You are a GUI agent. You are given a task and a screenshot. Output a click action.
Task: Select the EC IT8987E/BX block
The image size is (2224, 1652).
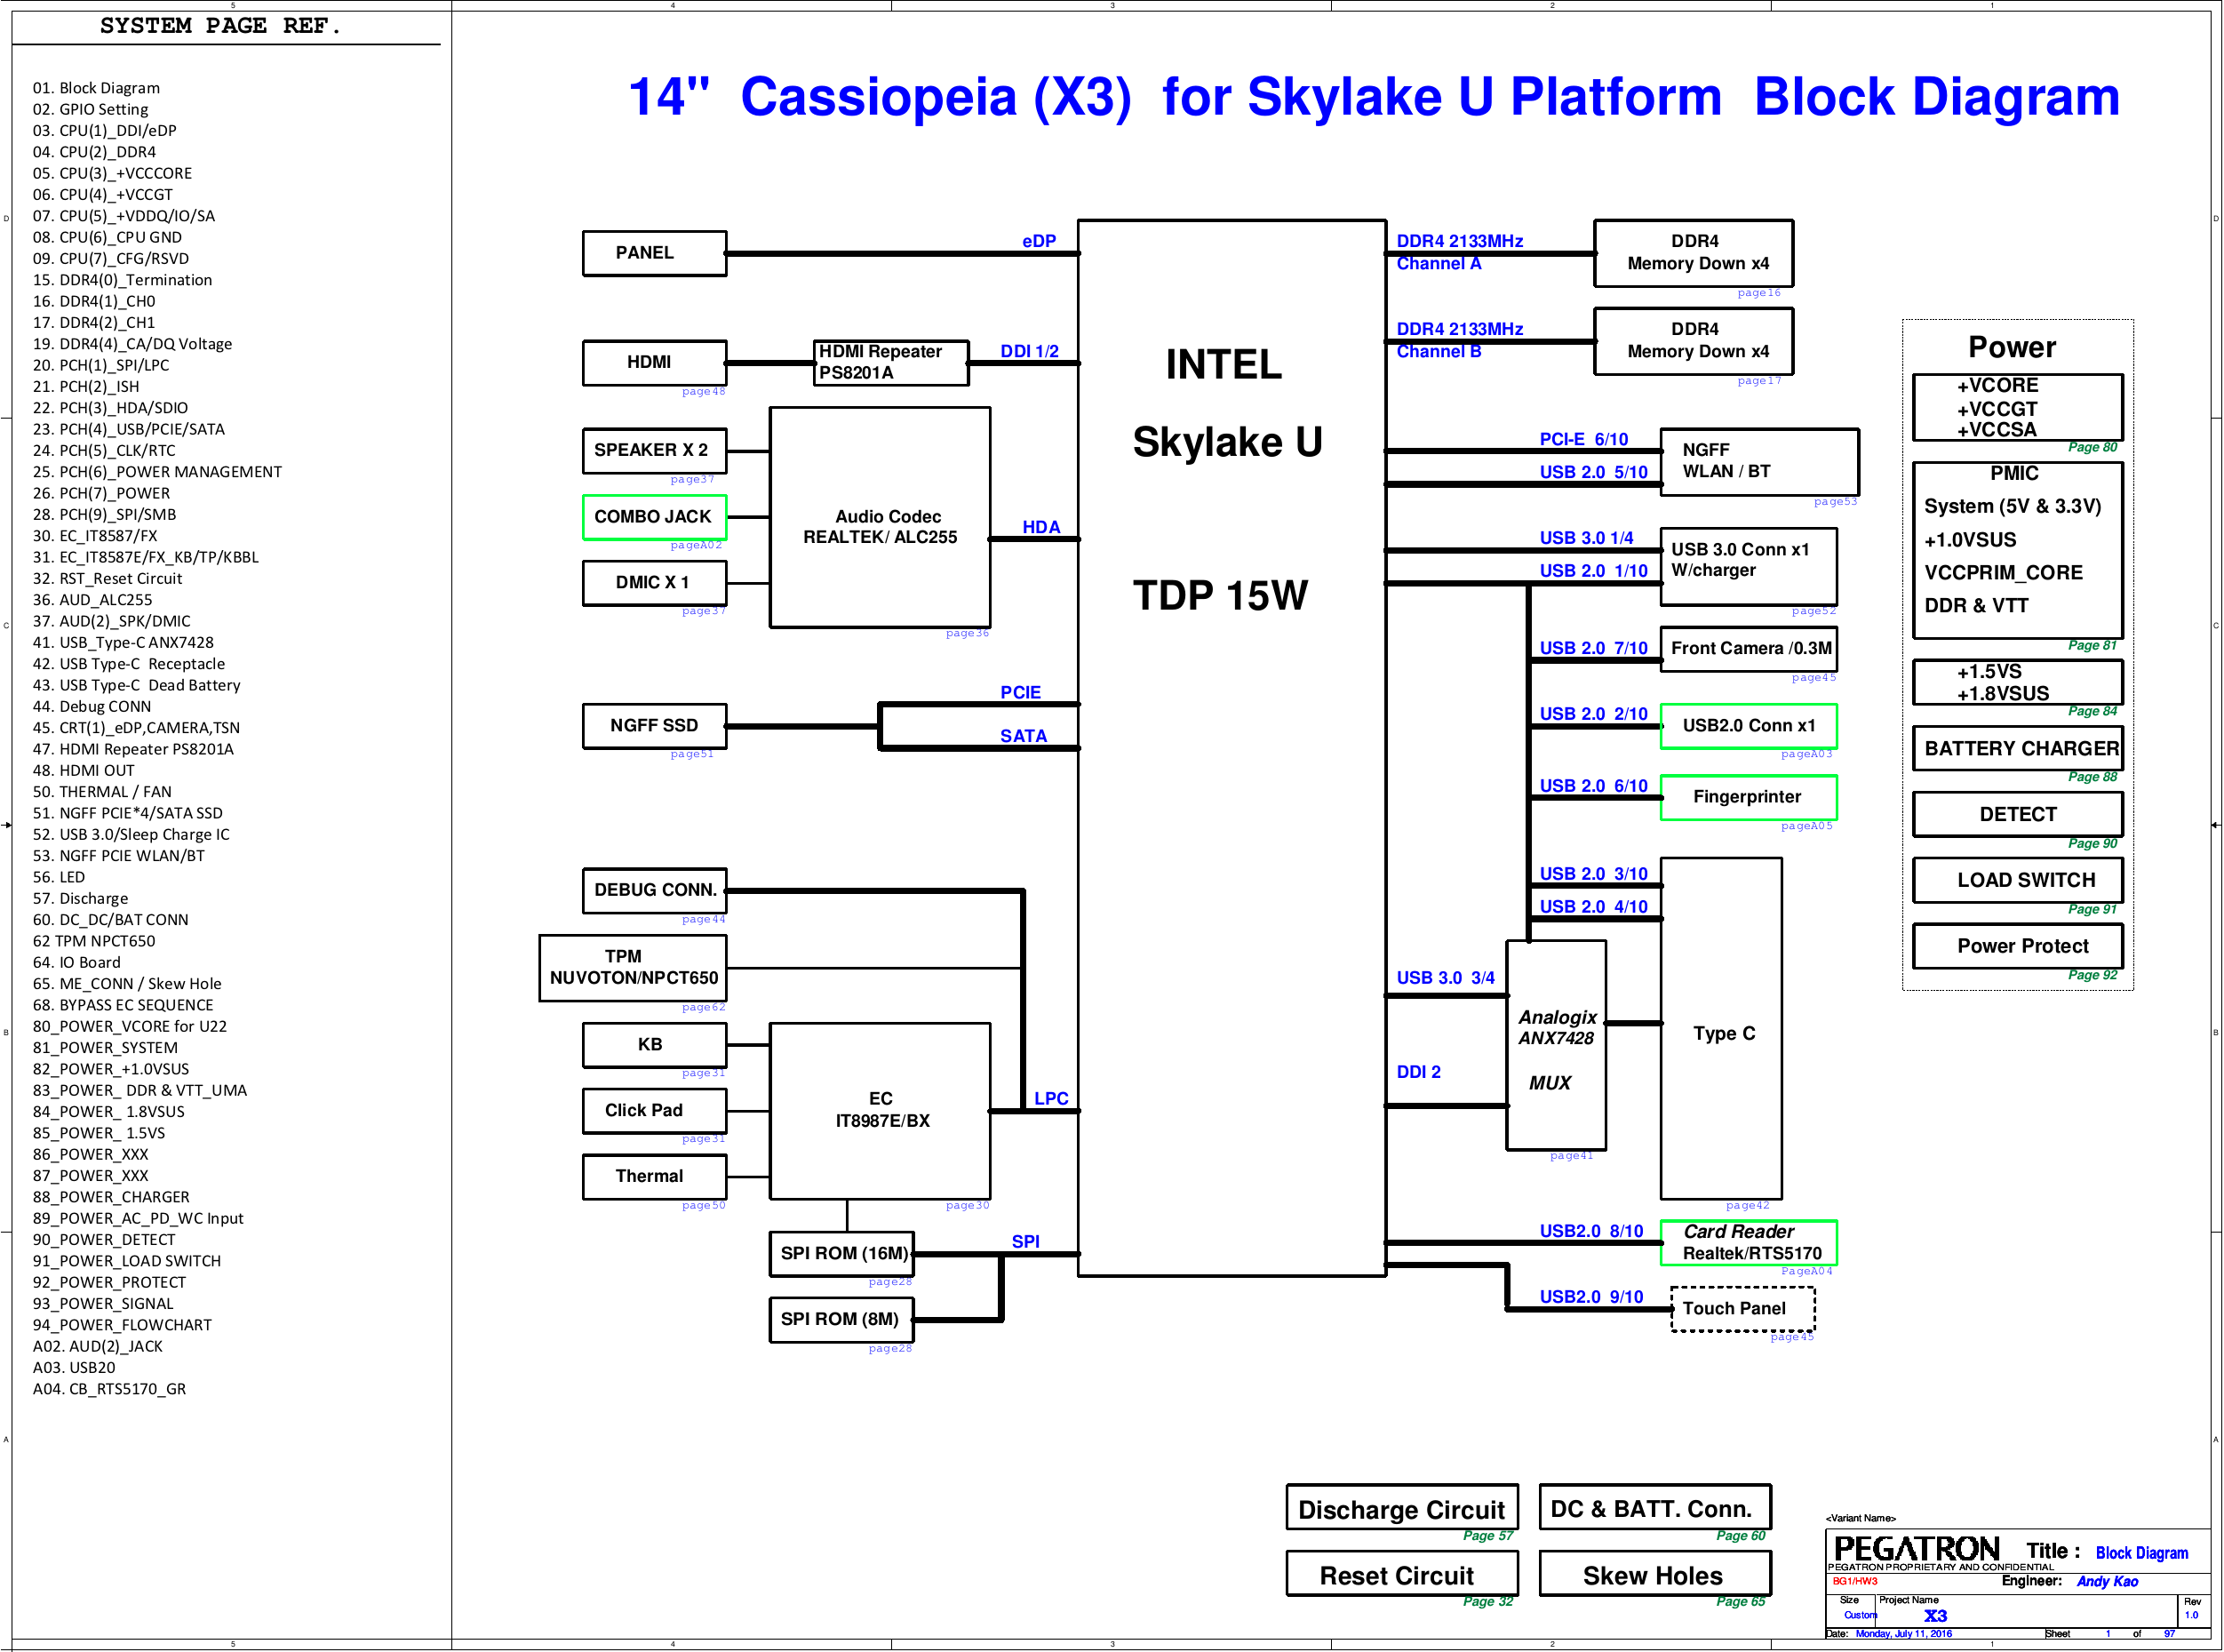(x=880, y=1111)
